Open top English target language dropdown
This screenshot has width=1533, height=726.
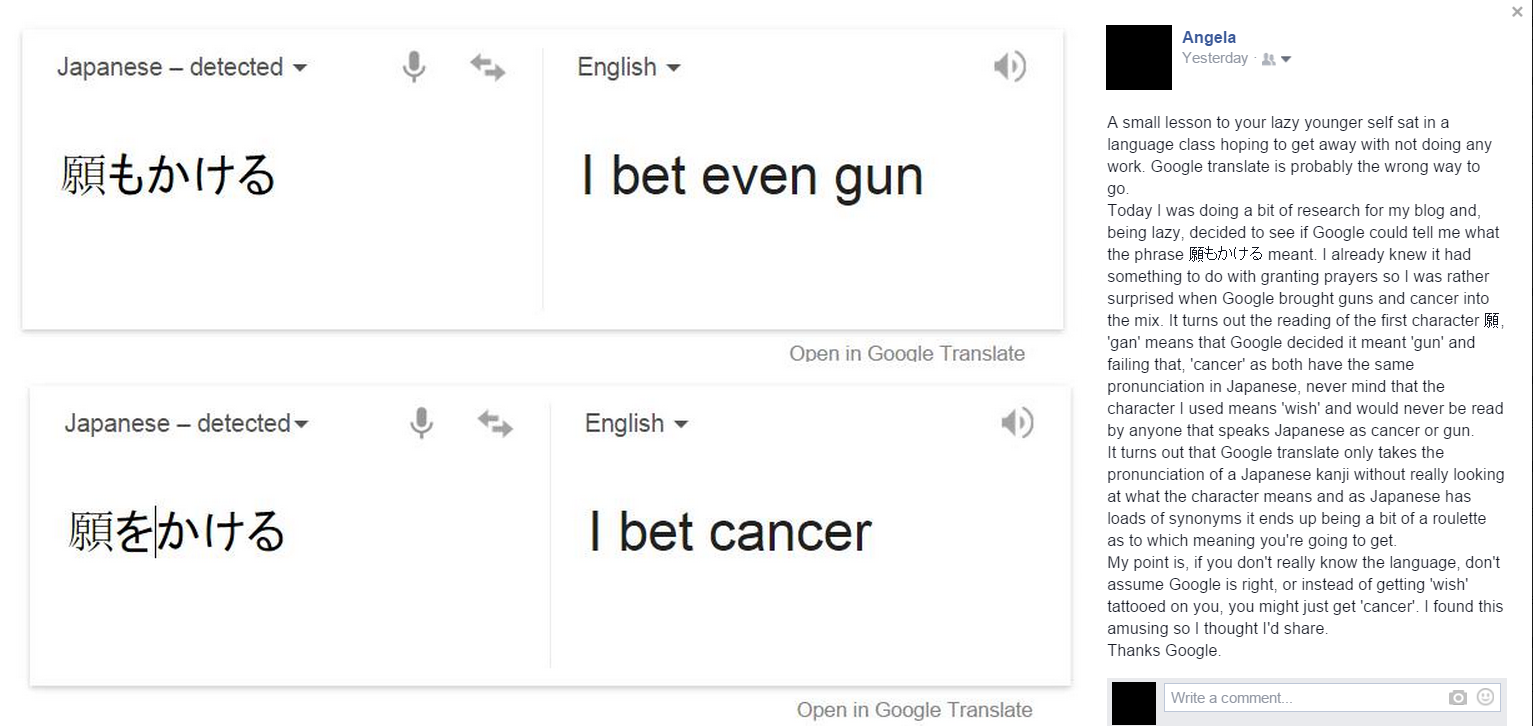[x=629, y=67]
